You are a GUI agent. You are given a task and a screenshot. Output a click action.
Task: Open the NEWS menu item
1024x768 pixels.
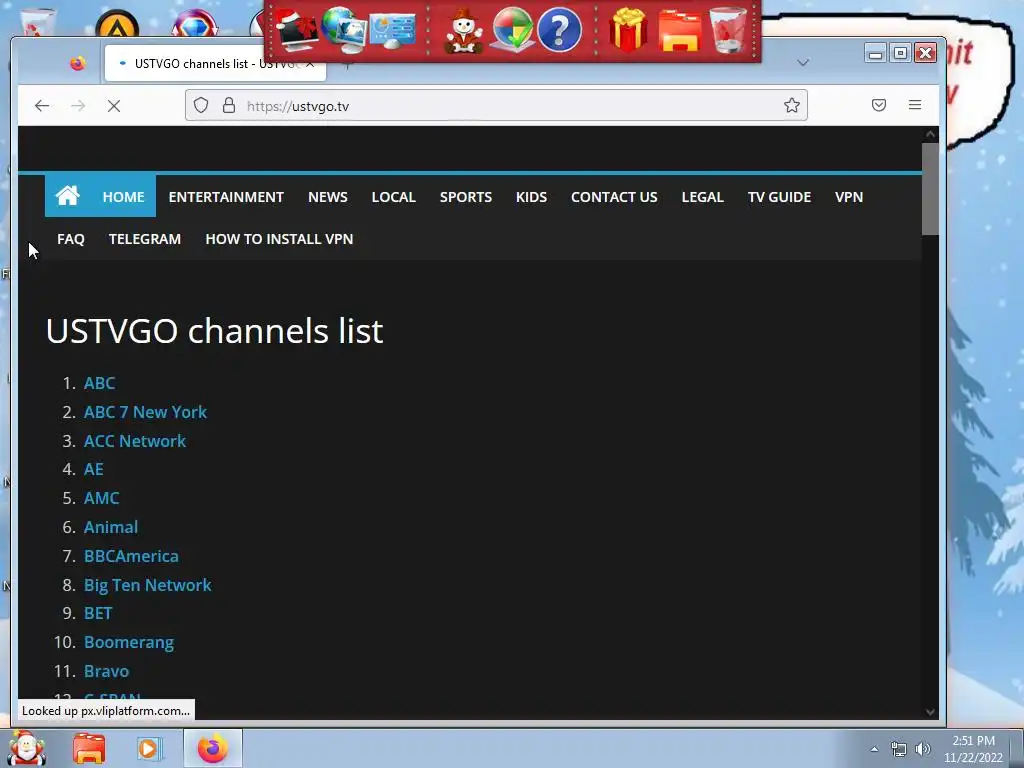click(x=328, y=197)
